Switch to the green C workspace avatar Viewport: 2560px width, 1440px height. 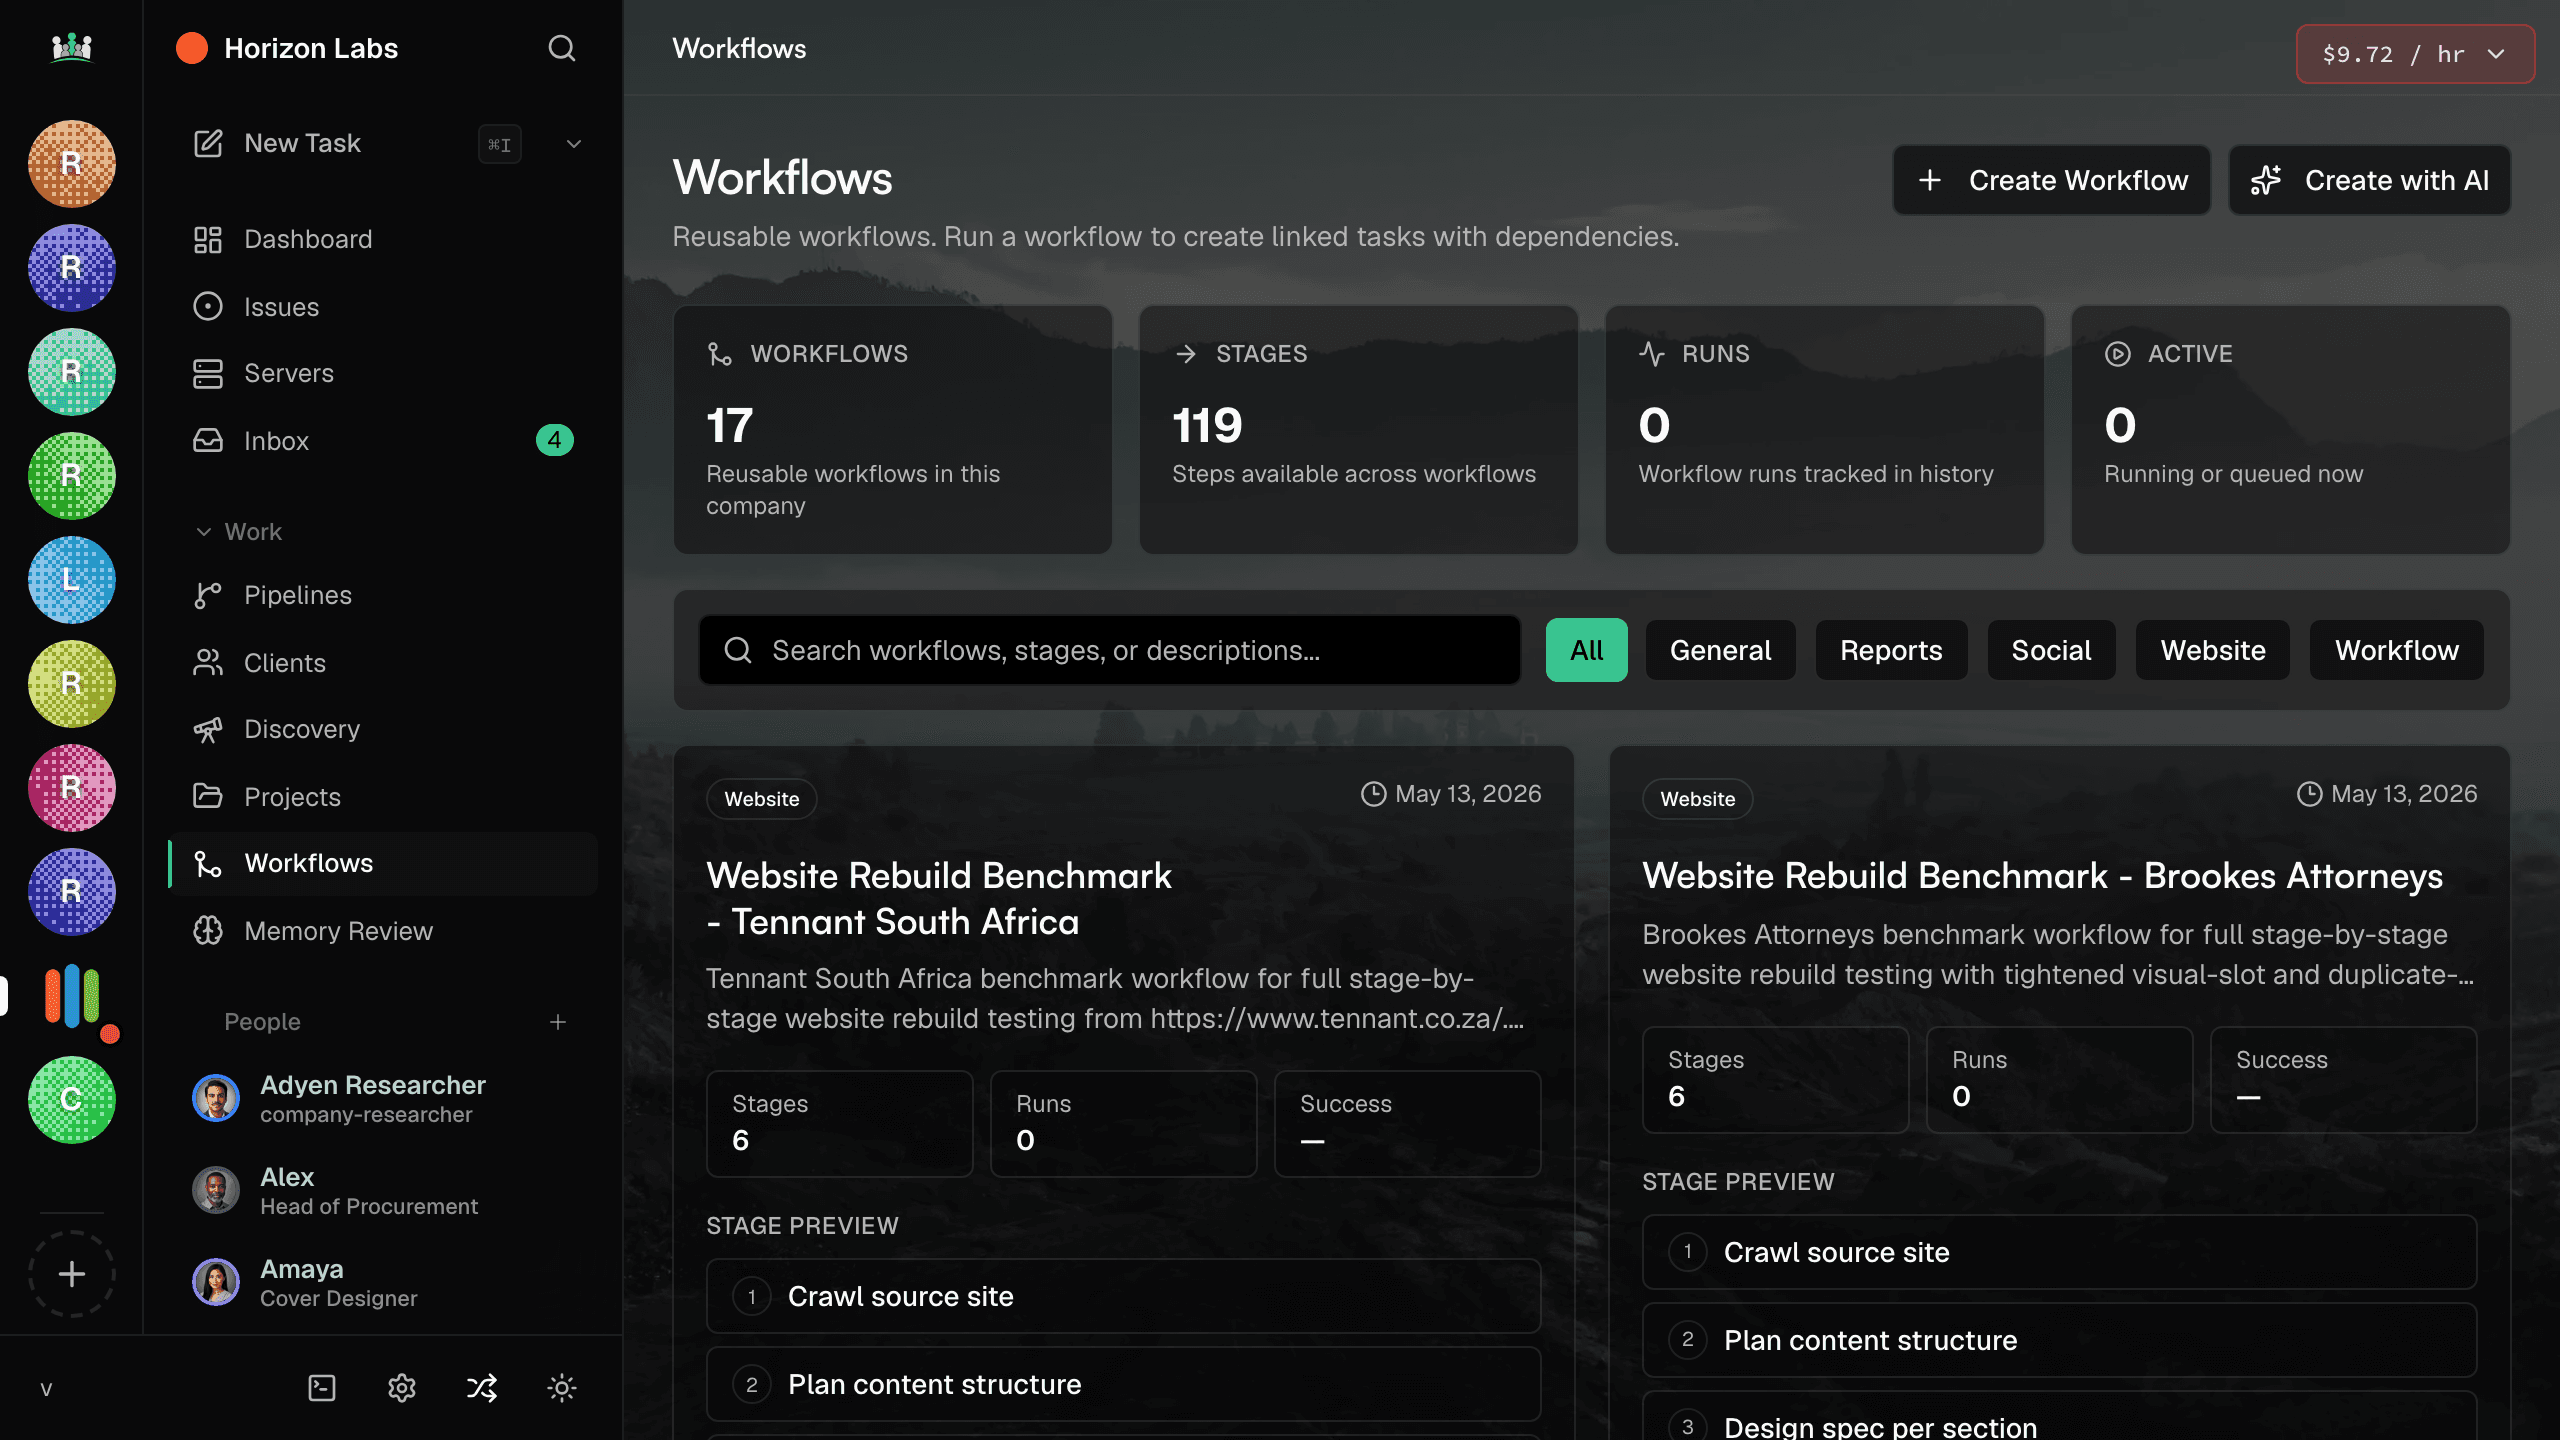[72, 1099]
